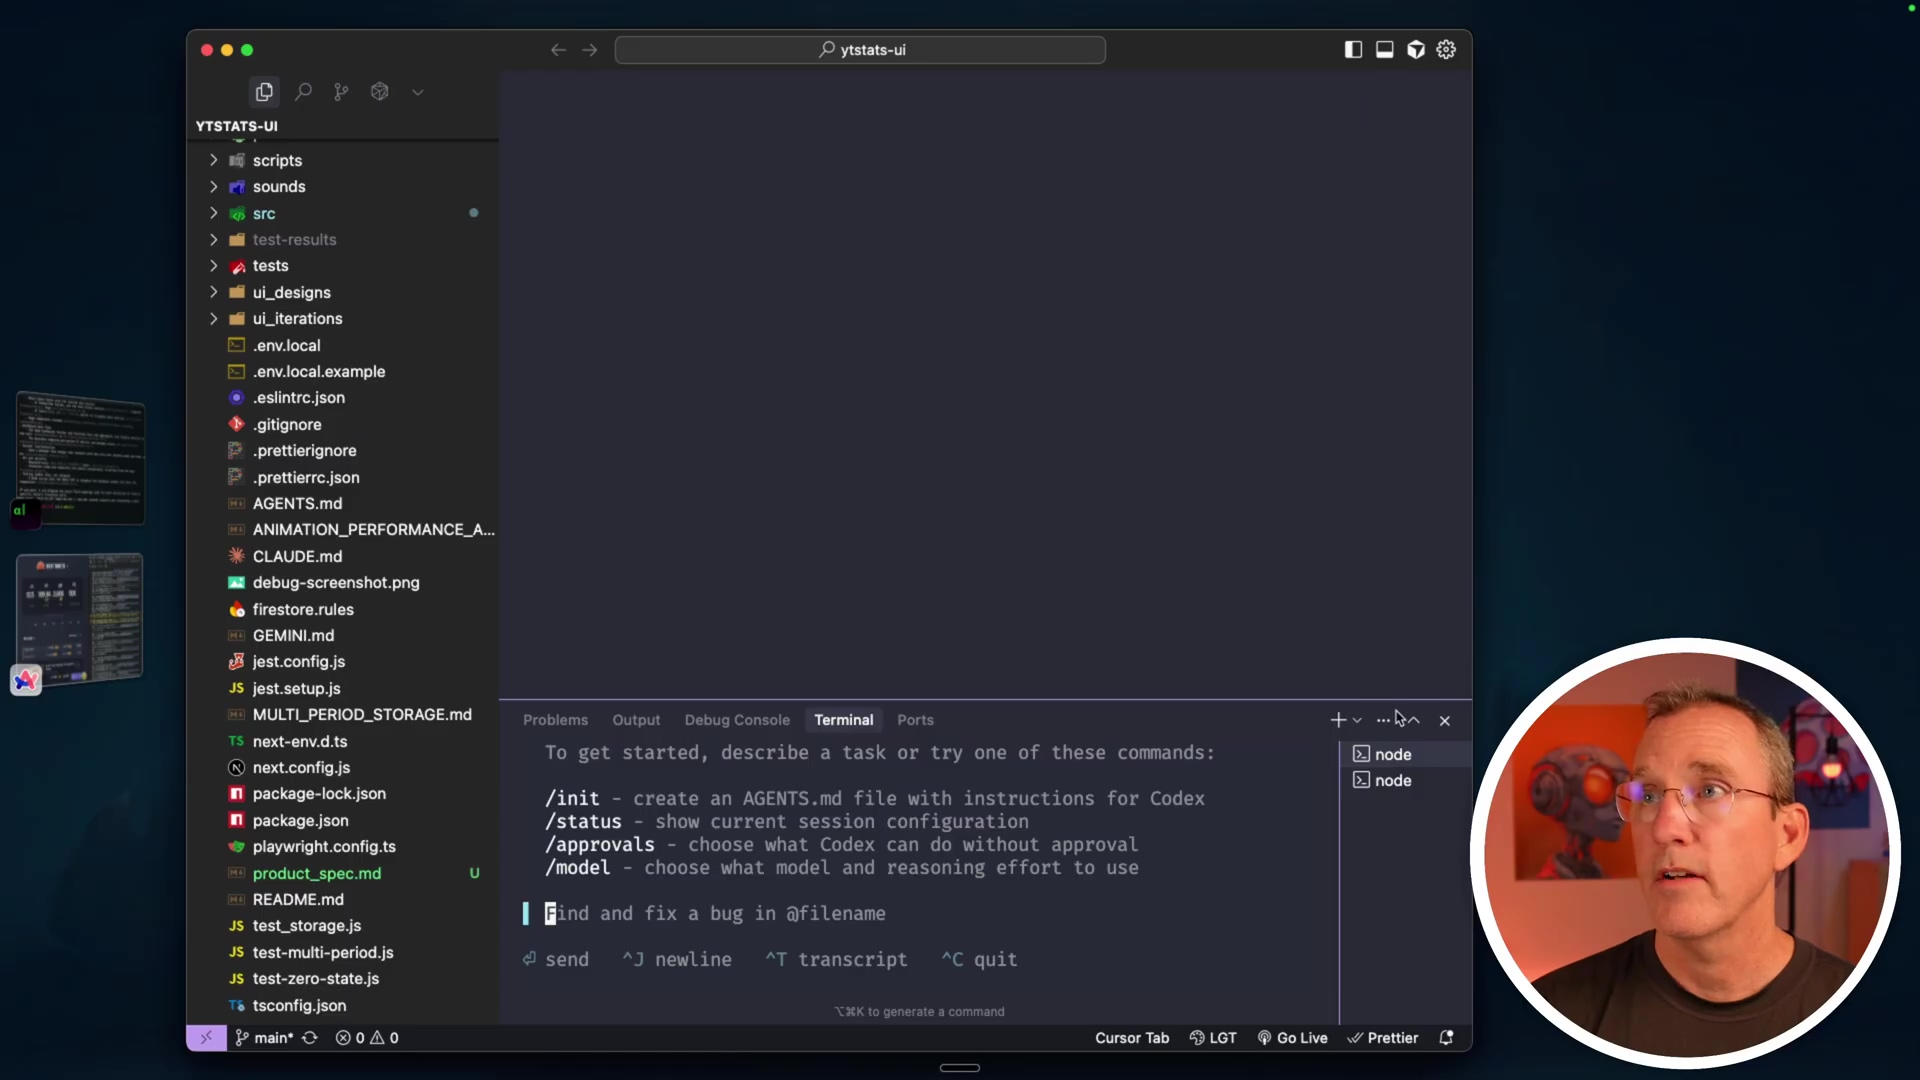1920x1080 pixels.
Task: Open the Explorer view icon
Action: pos(264,92)
